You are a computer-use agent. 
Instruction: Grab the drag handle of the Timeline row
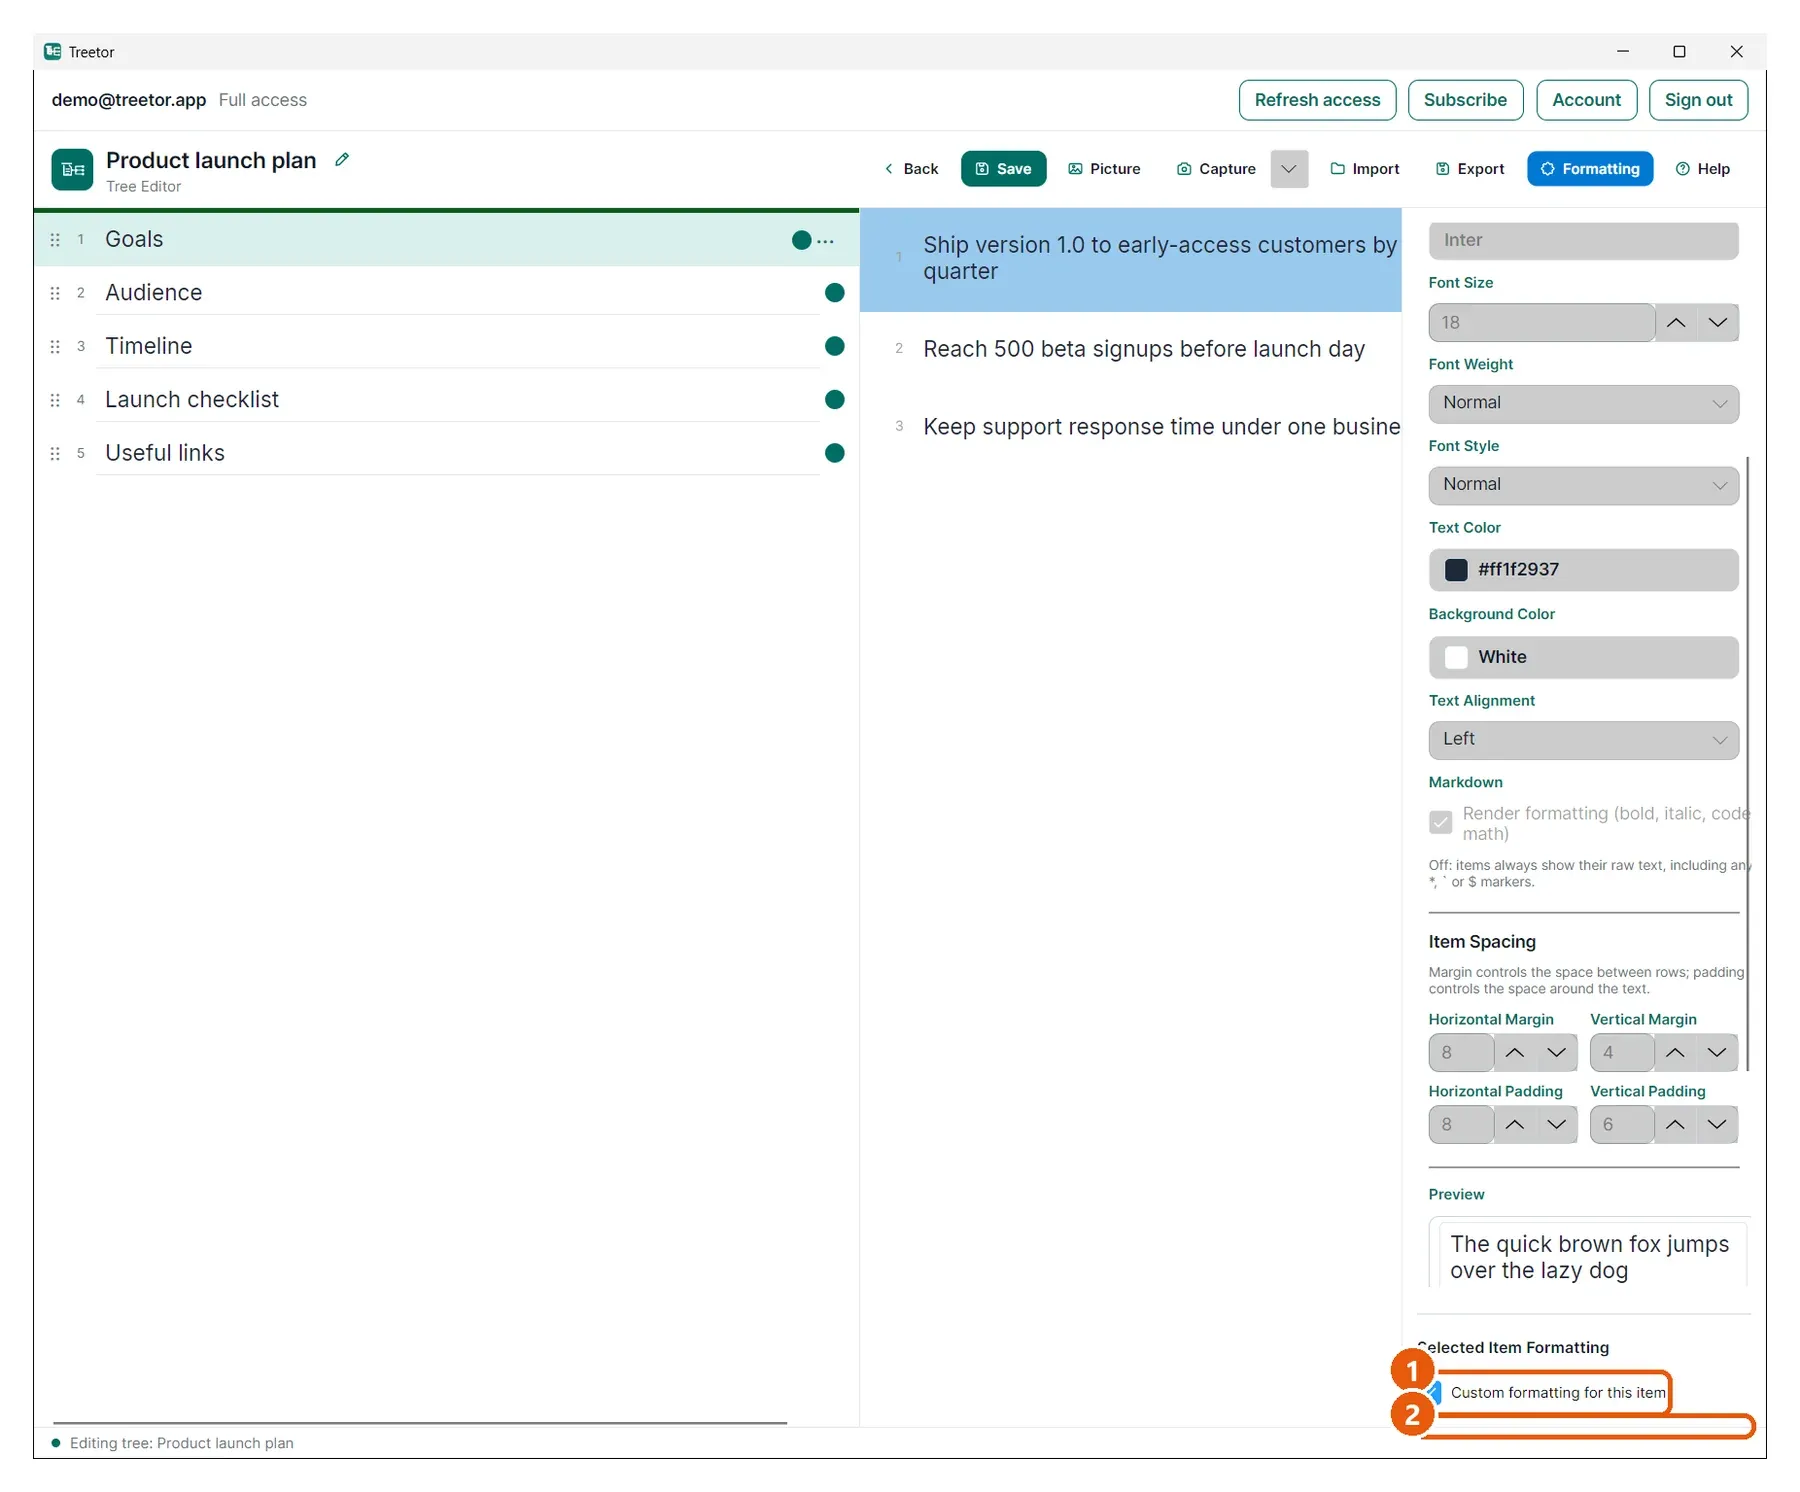(x=55, y=346)
